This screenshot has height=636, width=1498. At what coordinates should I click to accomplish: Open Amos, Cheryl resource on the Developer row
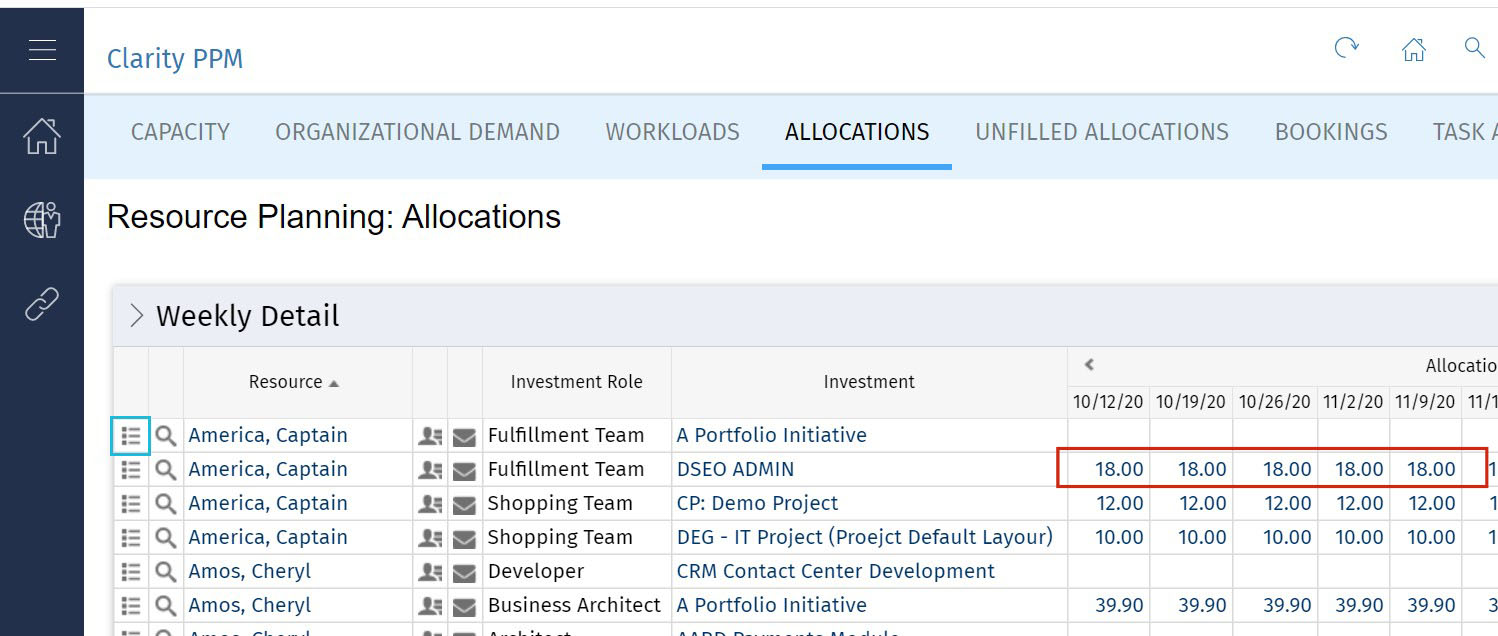[x=250, y=571]
